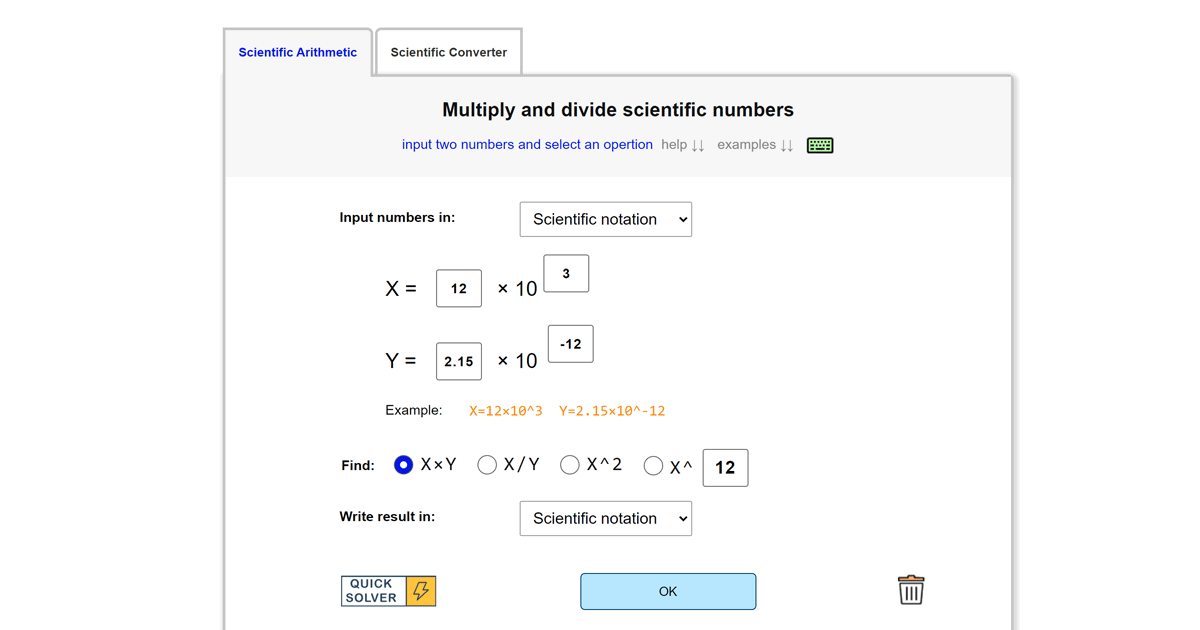Choose the X^2 squaring operation
The image size is (1200, 630).
pyautogui.click(x=570, y=464)
